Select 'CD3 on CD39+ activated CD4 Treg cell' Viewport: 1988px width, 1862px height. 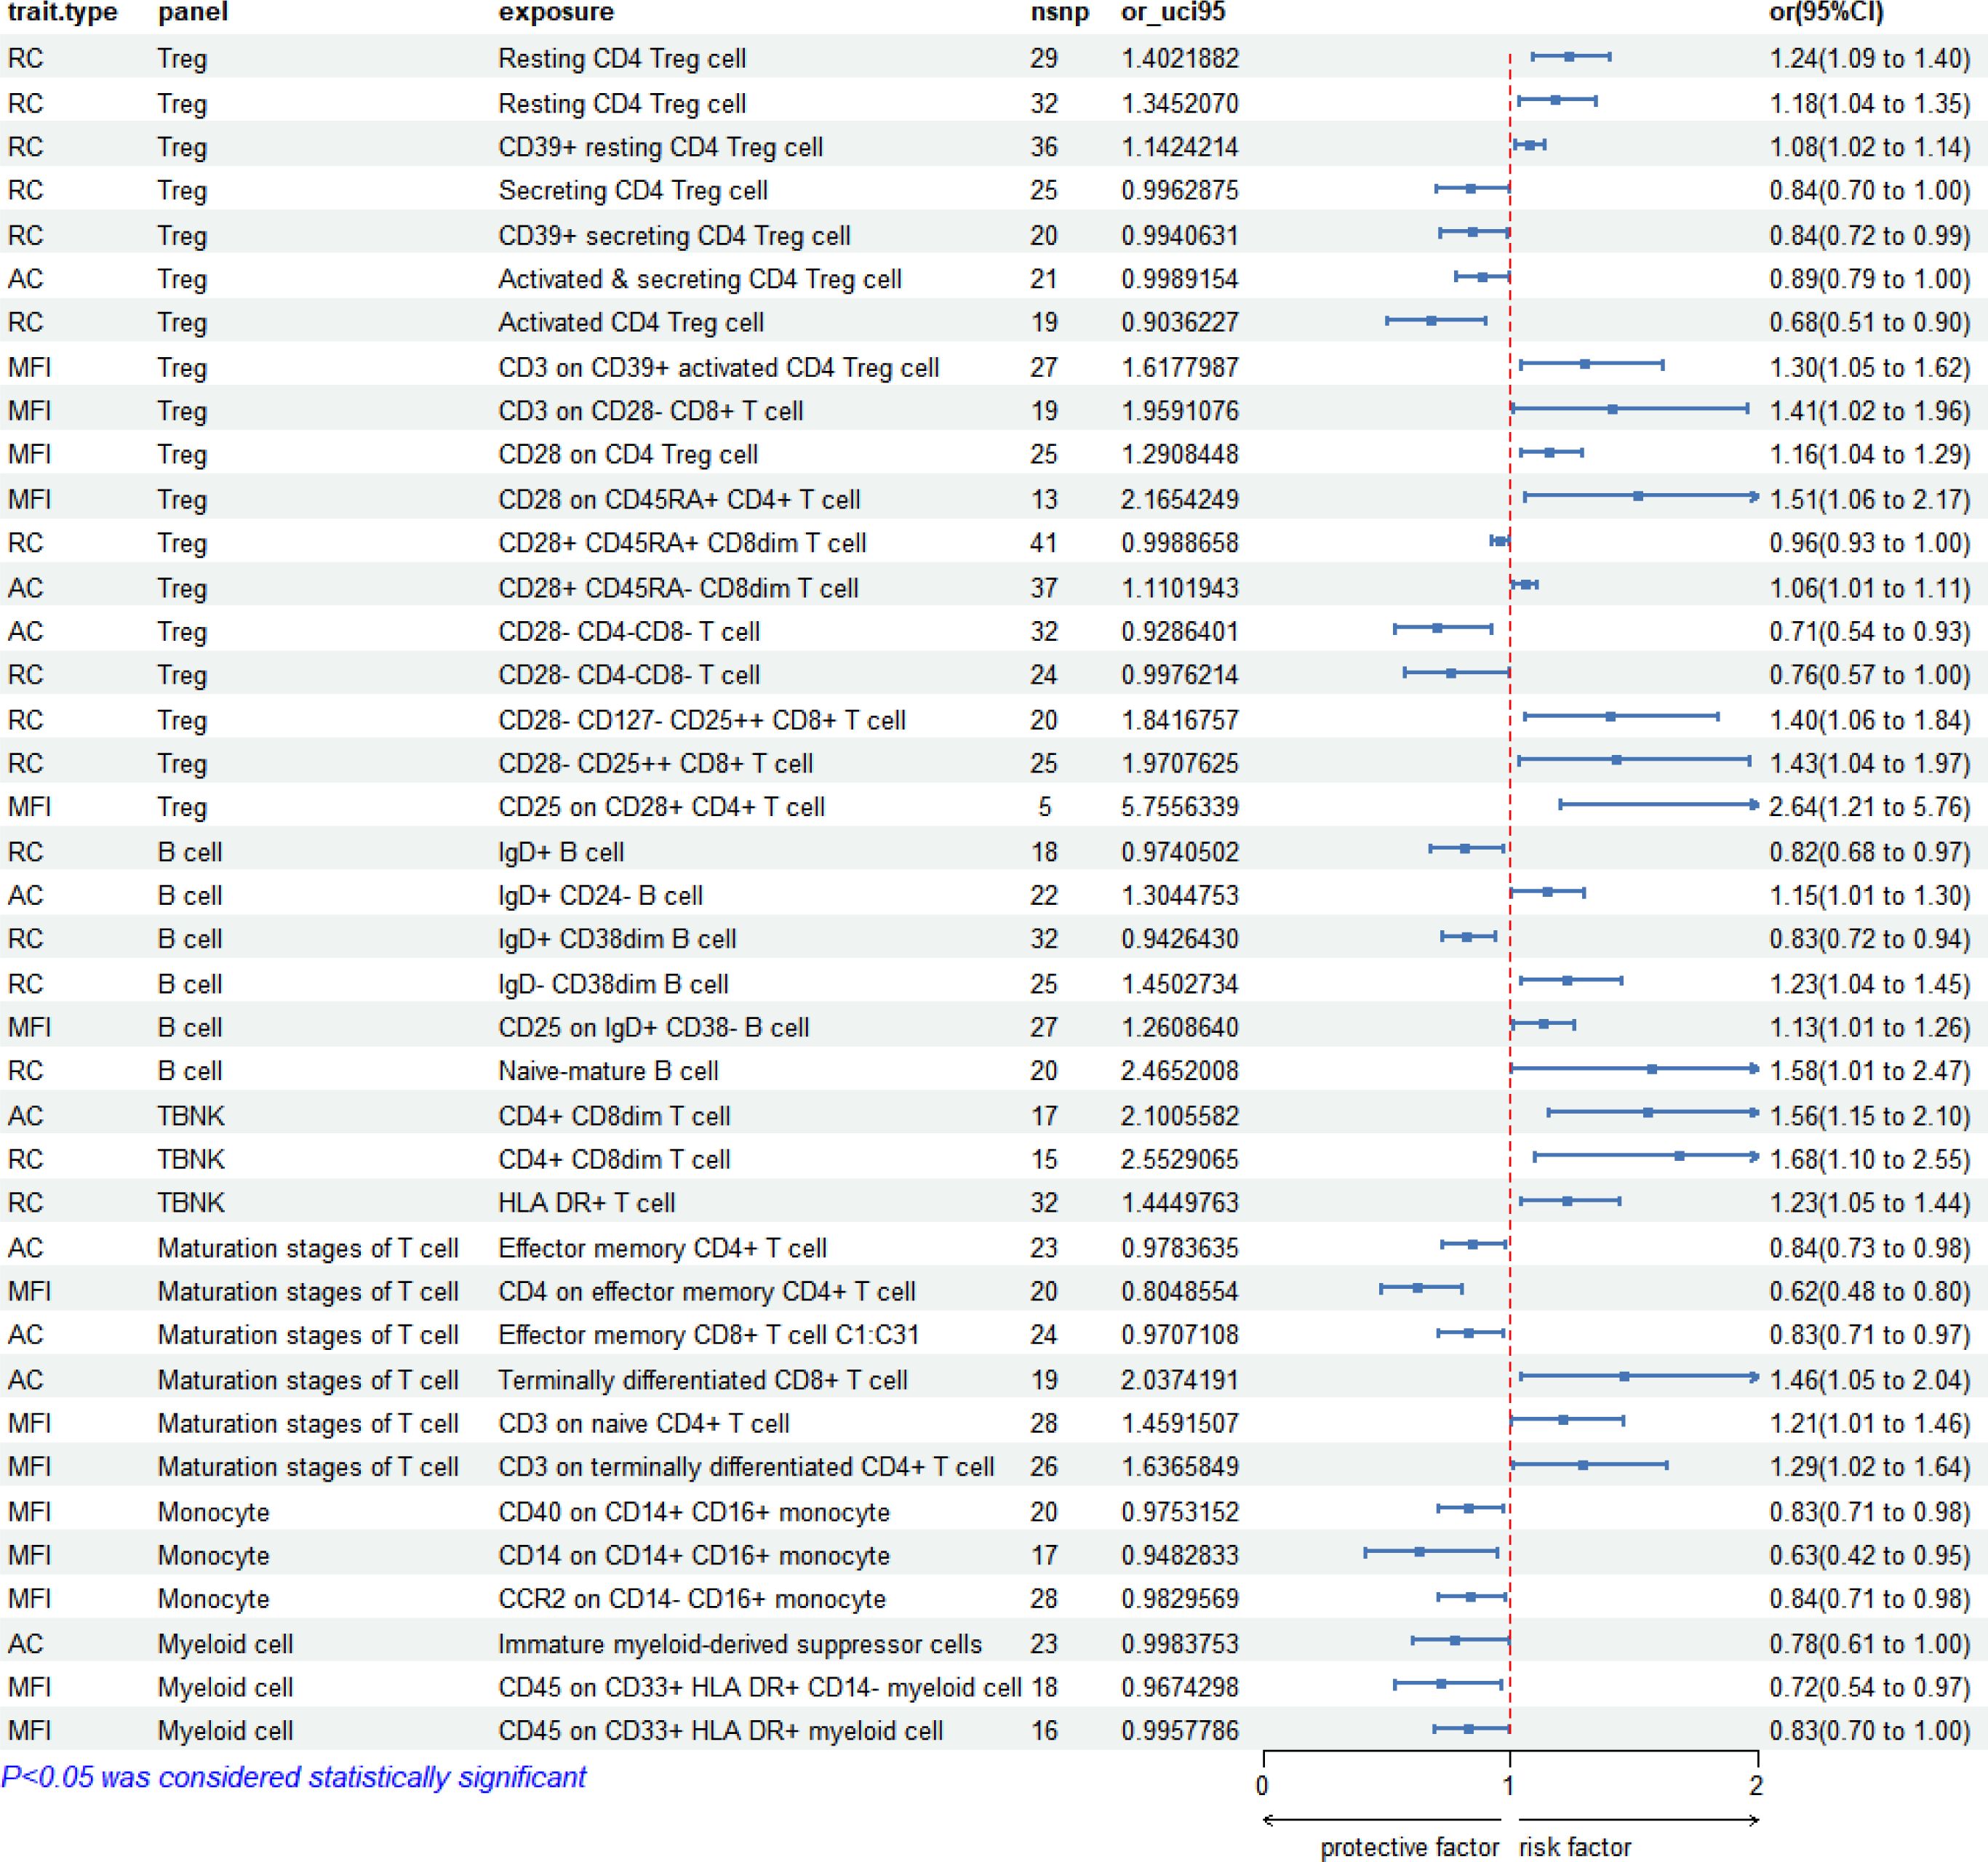tap(718, 367)
